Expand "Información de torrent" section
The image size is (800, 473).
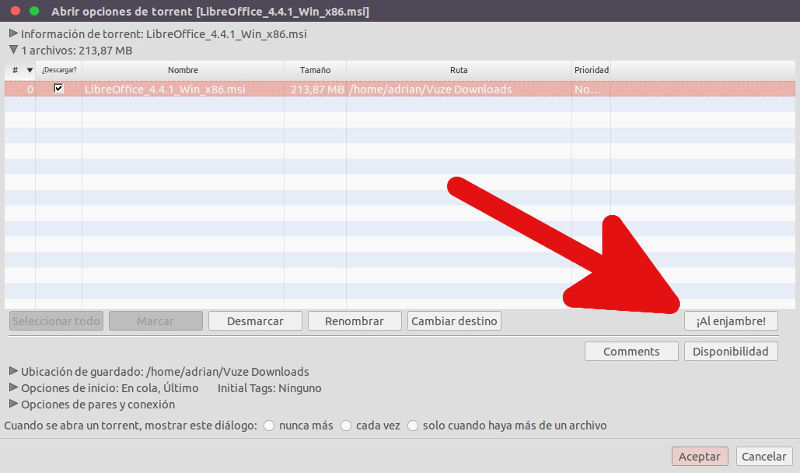tap(12, 33)
